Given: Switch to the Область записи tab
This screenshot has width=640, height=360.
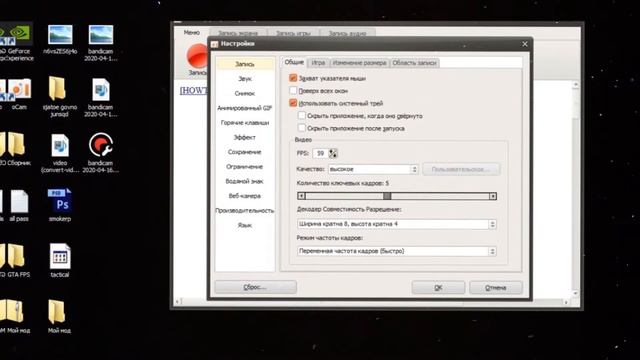Looking at the screenshot, I should 414,63.
